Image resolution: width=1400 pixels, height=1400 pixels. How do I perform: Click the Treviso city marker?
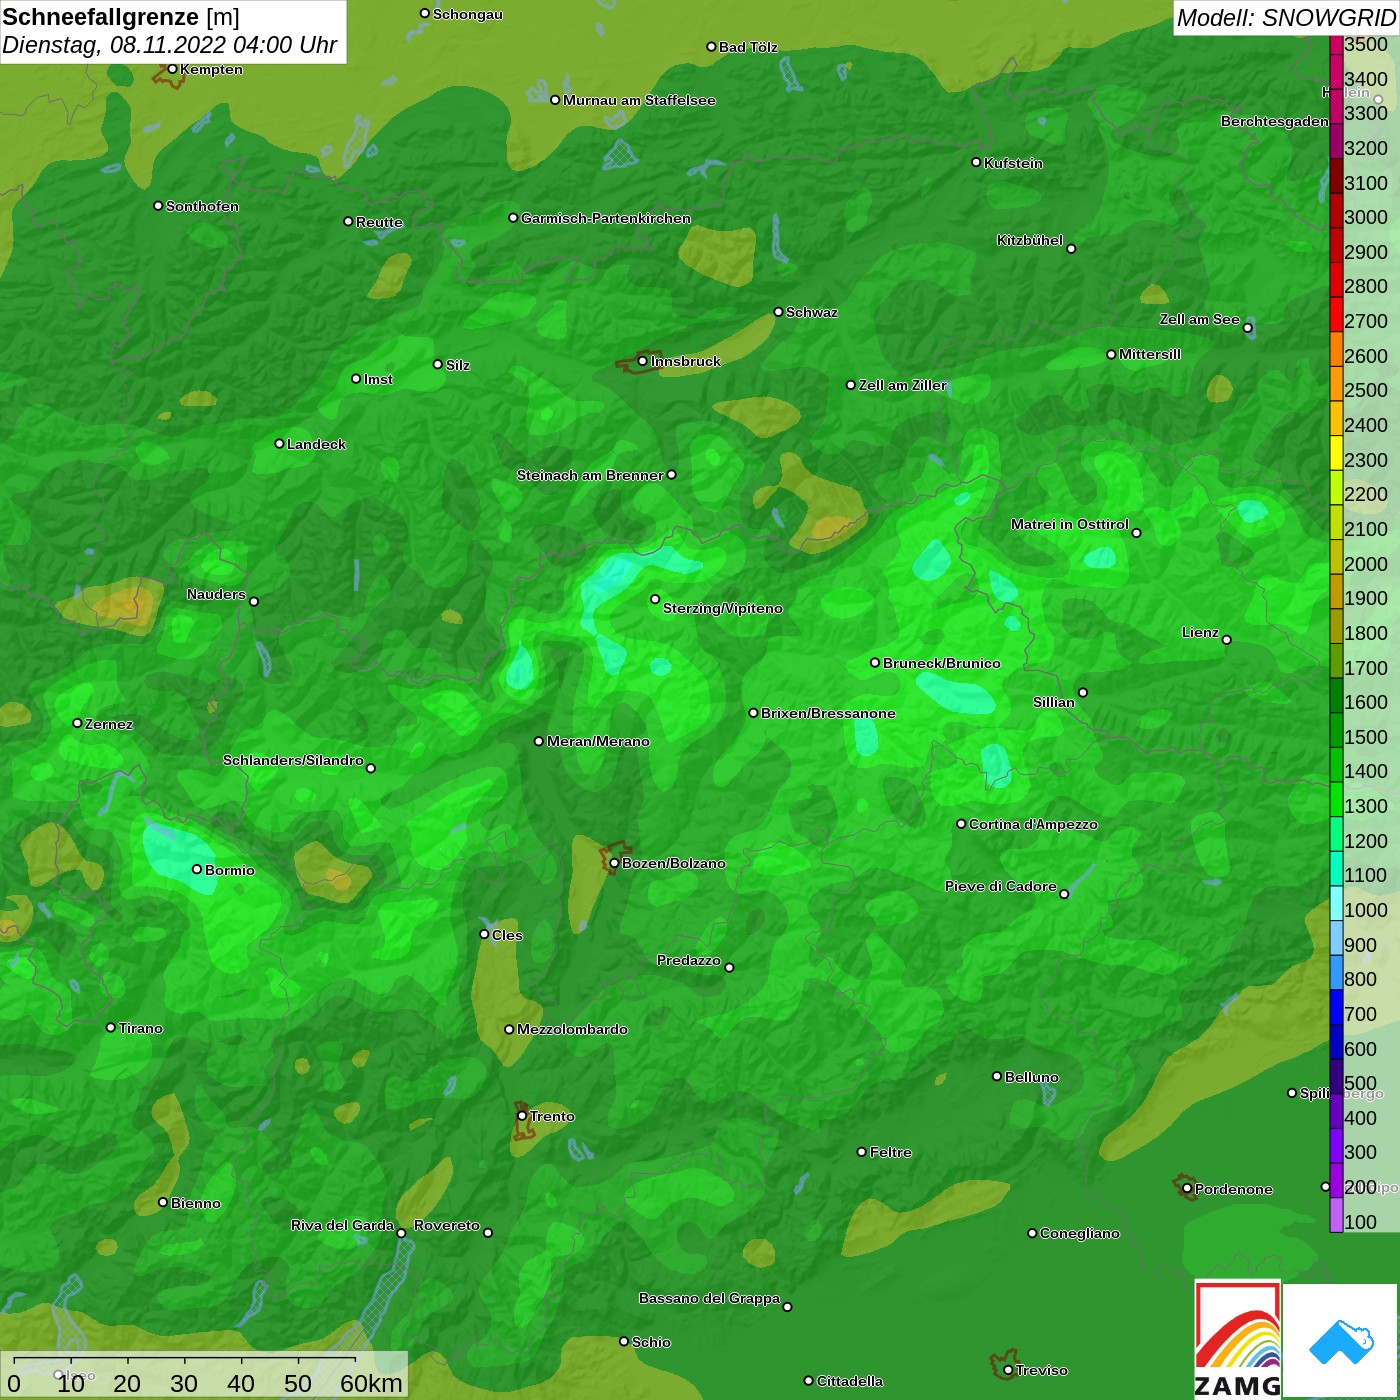coord(1008,1370)
